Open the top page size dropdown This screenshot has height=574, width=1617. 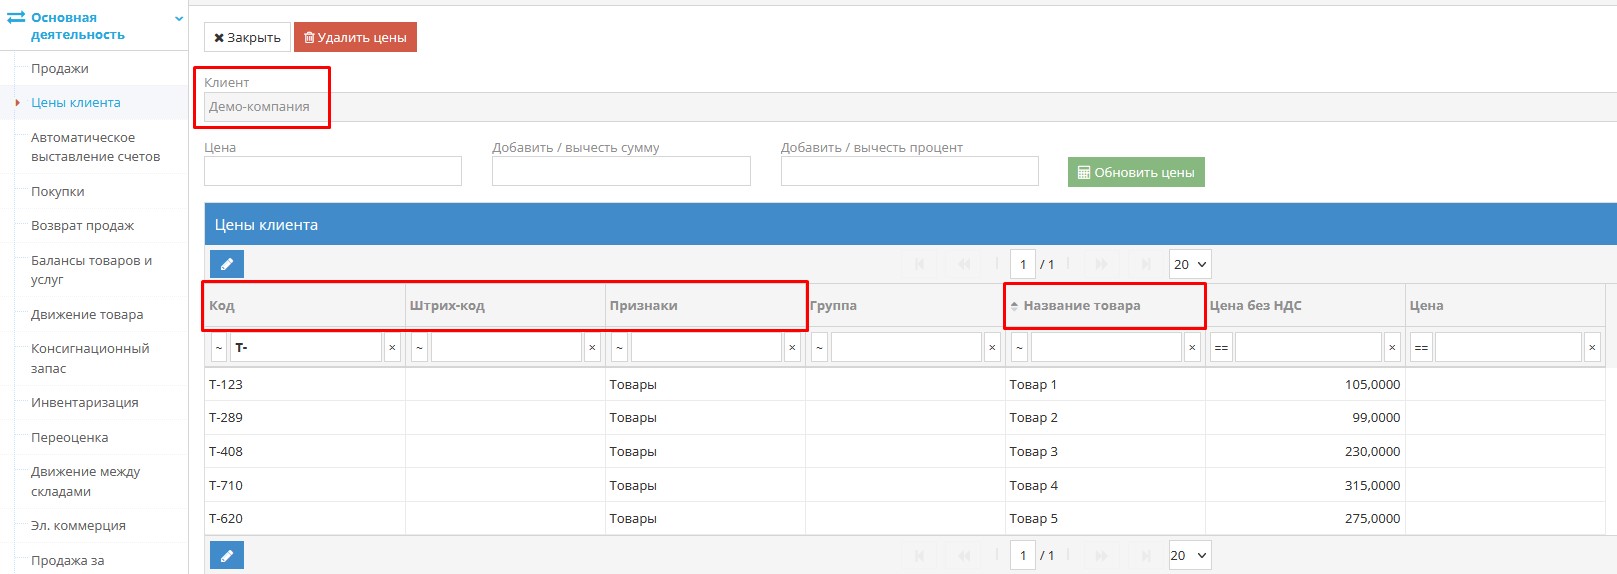point(1189,264)
